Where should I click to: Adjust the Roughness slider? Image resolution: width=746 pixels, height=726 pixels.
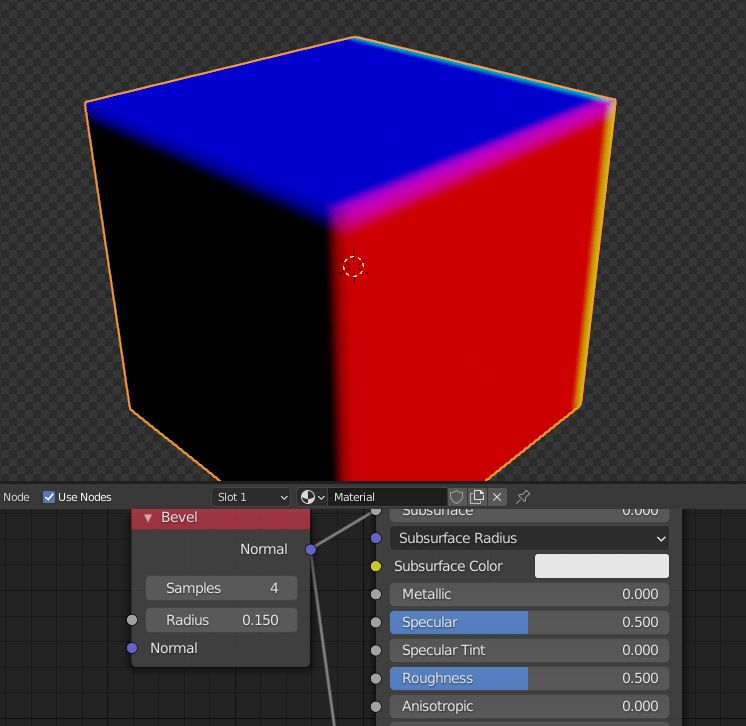pos(530,678)
